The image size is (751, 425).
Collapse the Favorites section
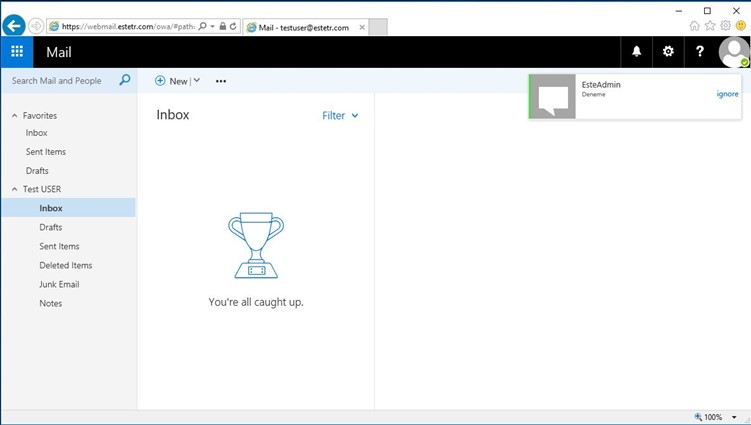[x=14, y=115]
